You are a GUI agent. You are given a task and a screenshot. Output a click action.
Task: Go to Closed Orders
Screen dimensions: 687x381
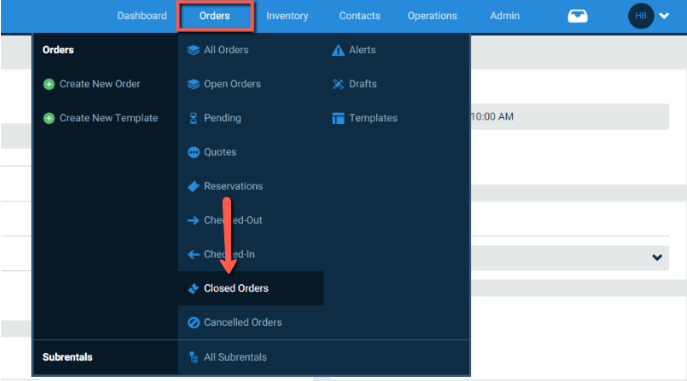pyautogui.click(x=236, y=288)
